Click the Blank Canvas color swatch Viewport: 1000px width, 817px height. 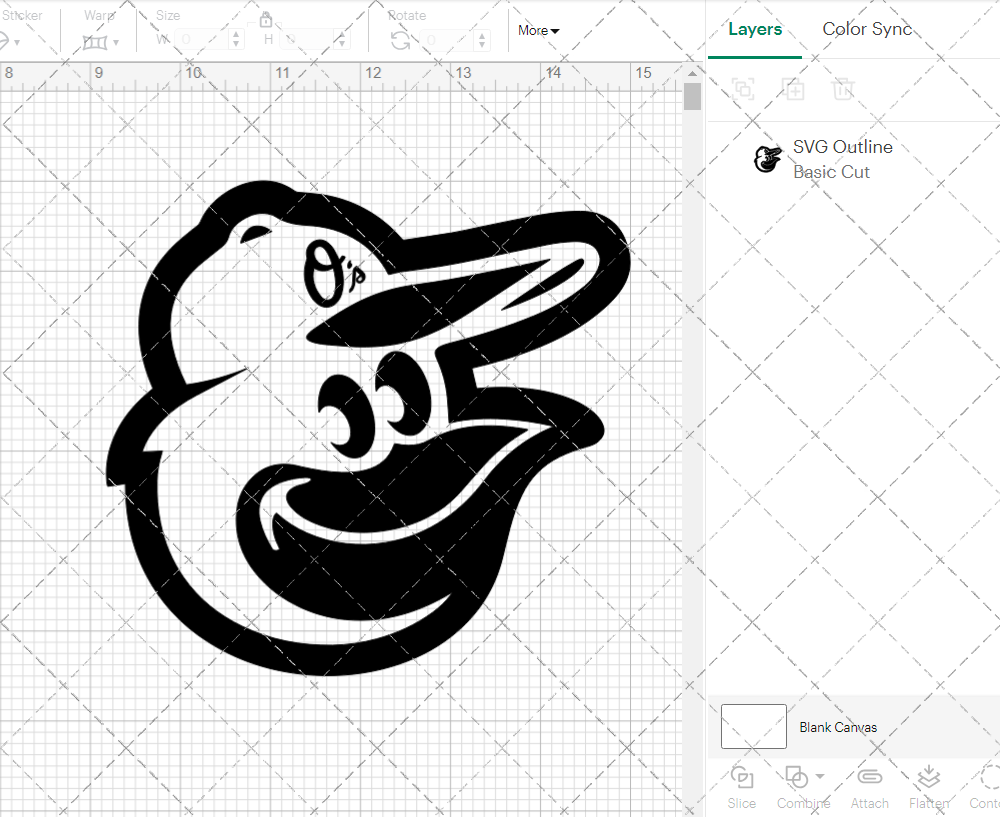pyautogui.click(x=753, y=727)
